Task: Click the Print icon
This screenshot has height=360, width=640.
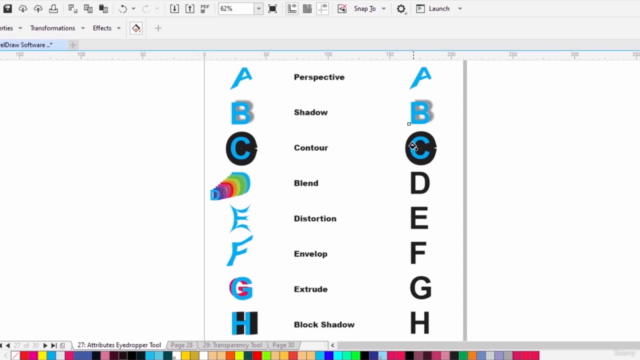Action: click(x=53, y=9)
